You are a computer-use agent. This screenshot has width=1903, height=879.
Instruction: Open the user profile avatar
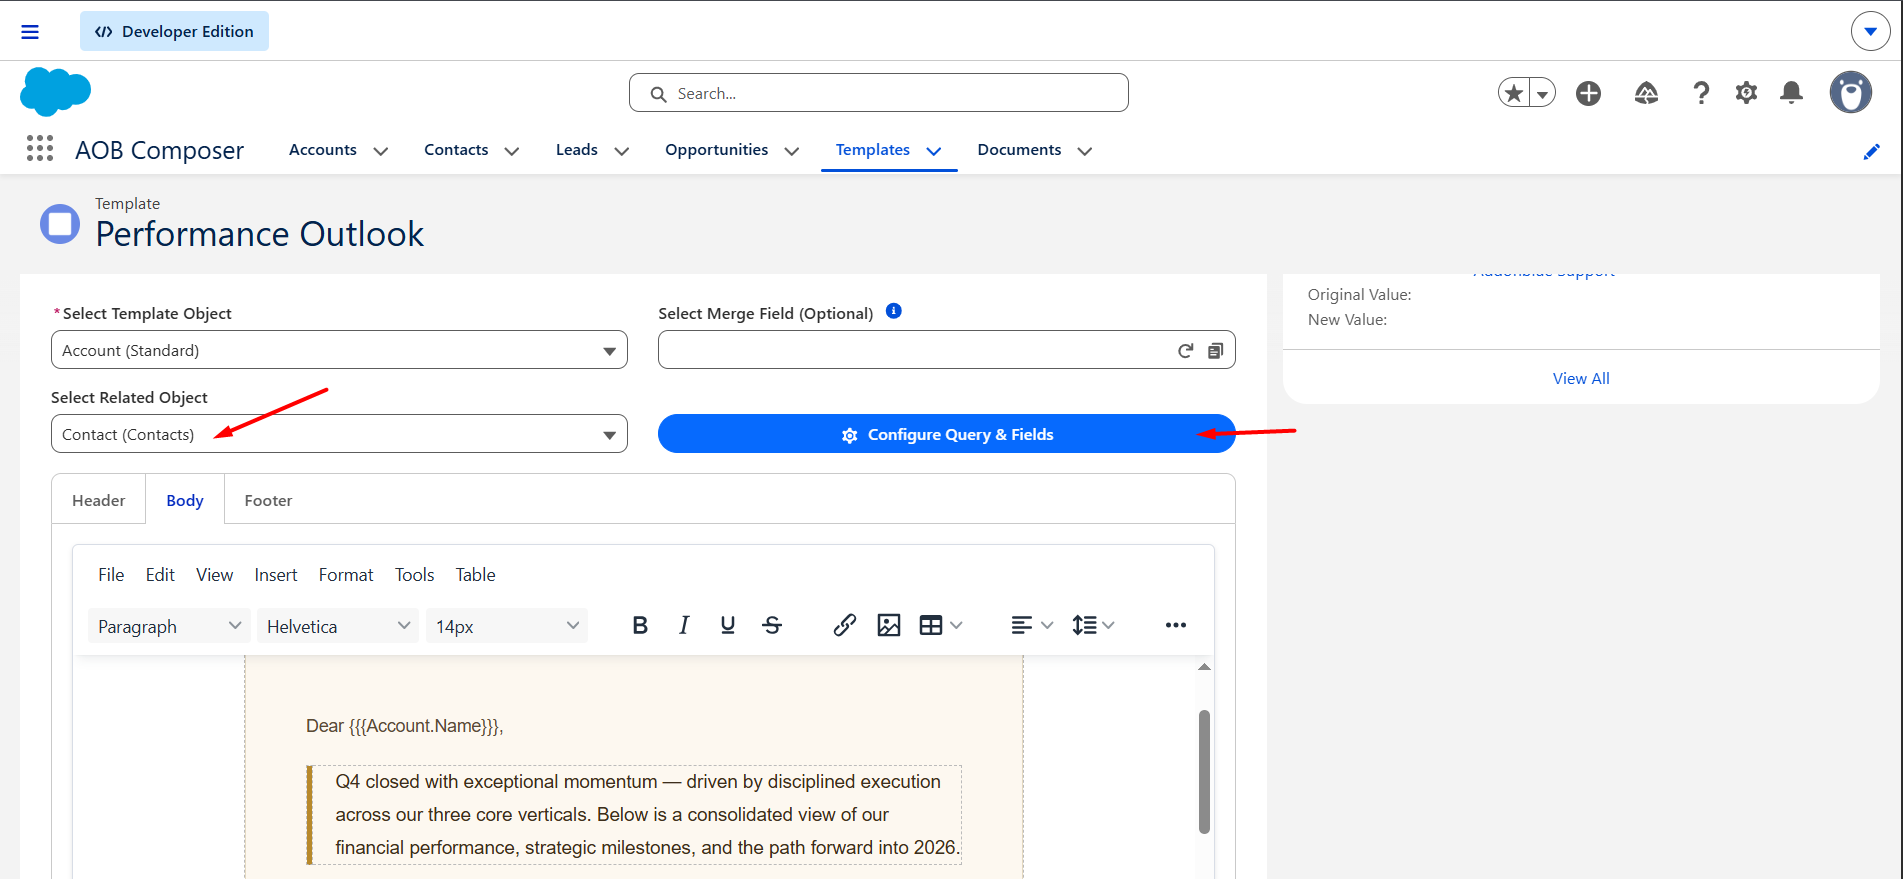[1851, 93]
